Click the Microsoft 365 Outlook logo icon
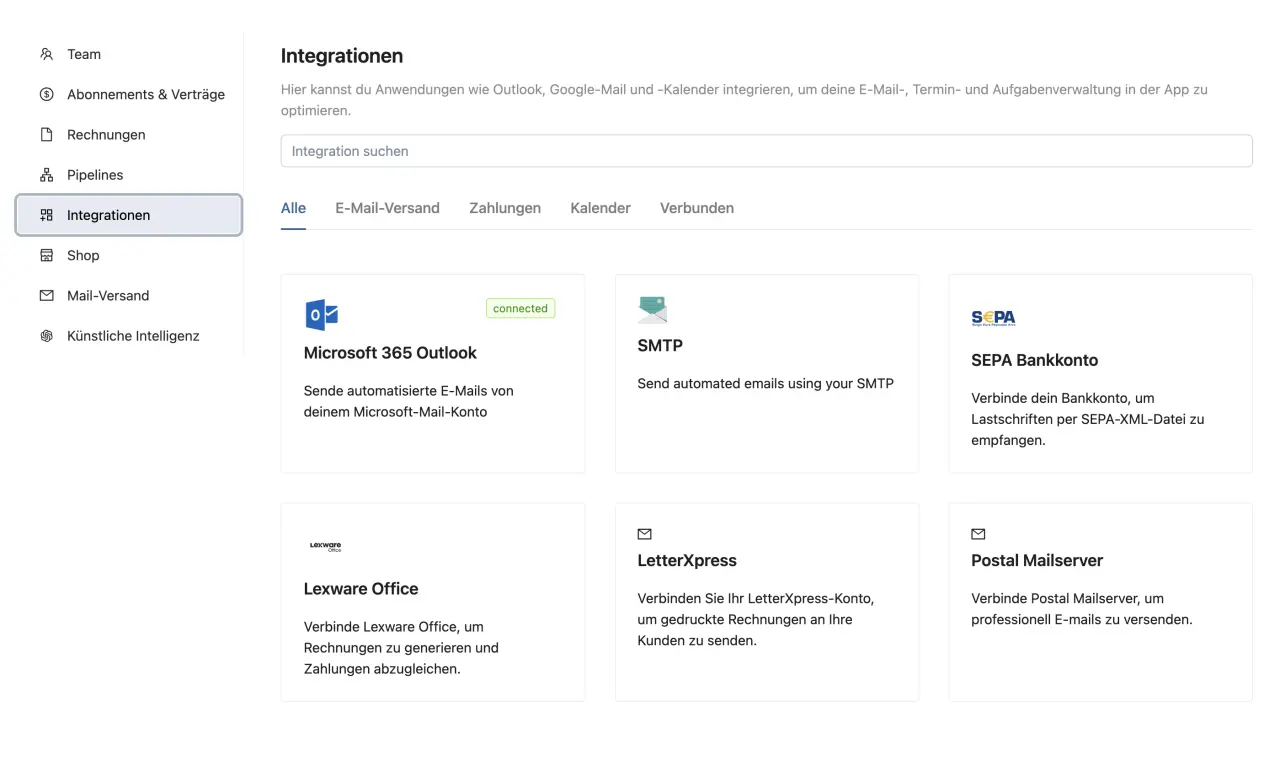 [x=321, y=314]
